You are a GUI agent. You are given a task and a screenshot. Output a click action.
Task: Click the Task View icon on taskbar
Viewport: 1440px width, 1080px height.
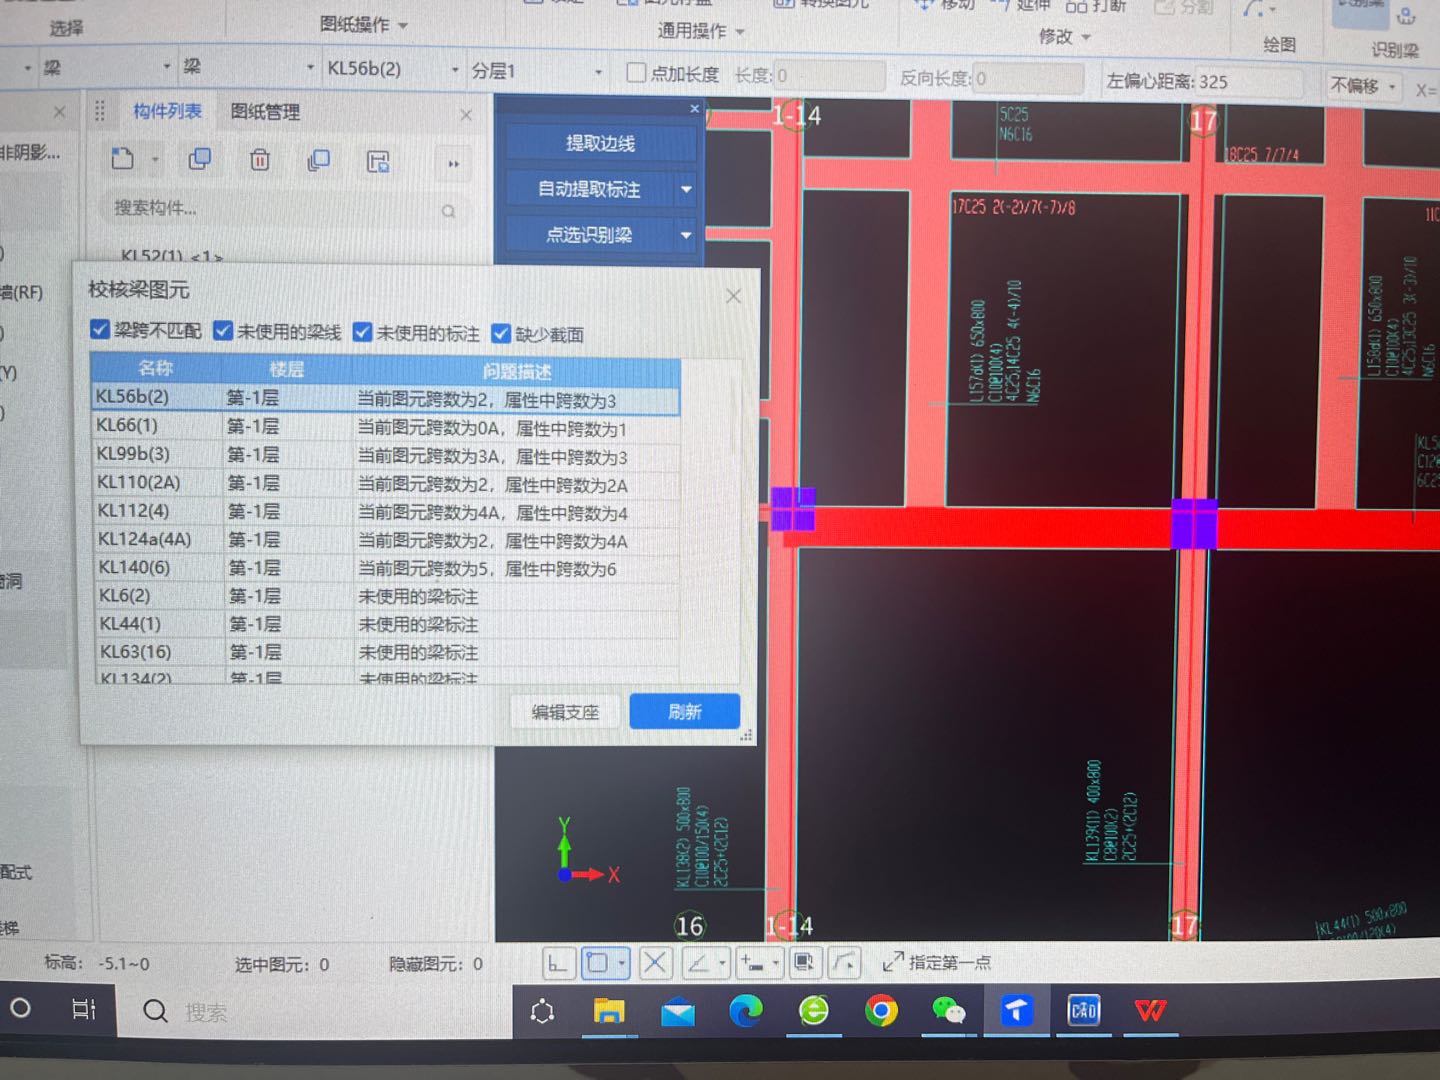(x=84, y=1009)
